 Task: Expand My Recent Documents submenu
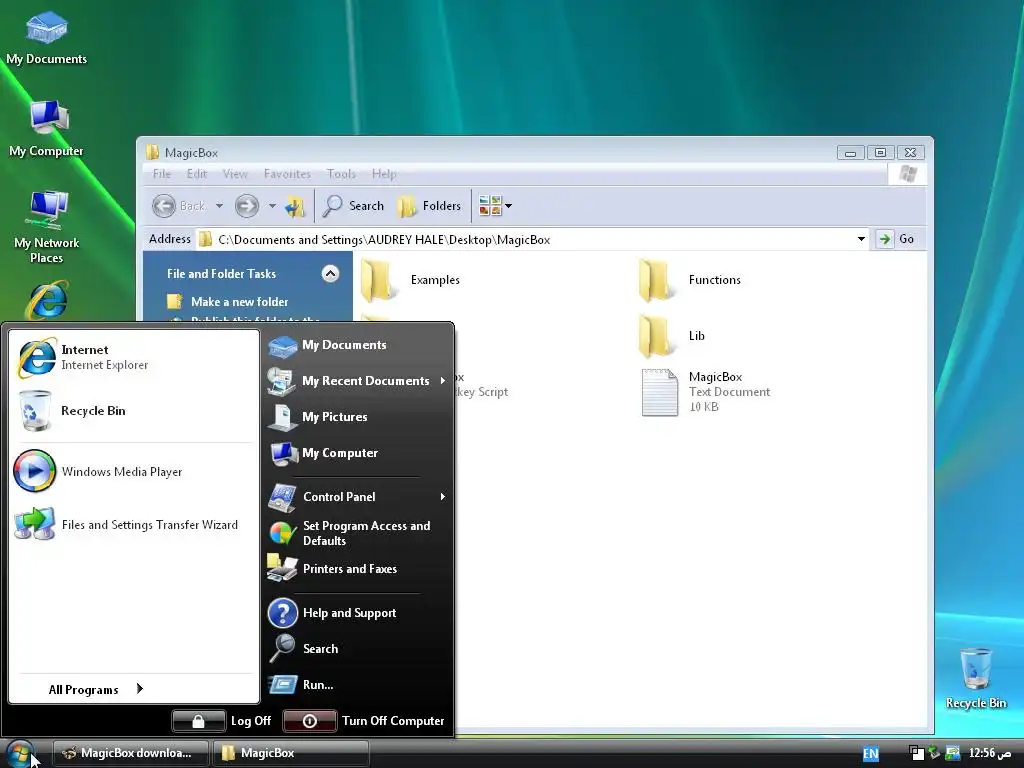356,381
